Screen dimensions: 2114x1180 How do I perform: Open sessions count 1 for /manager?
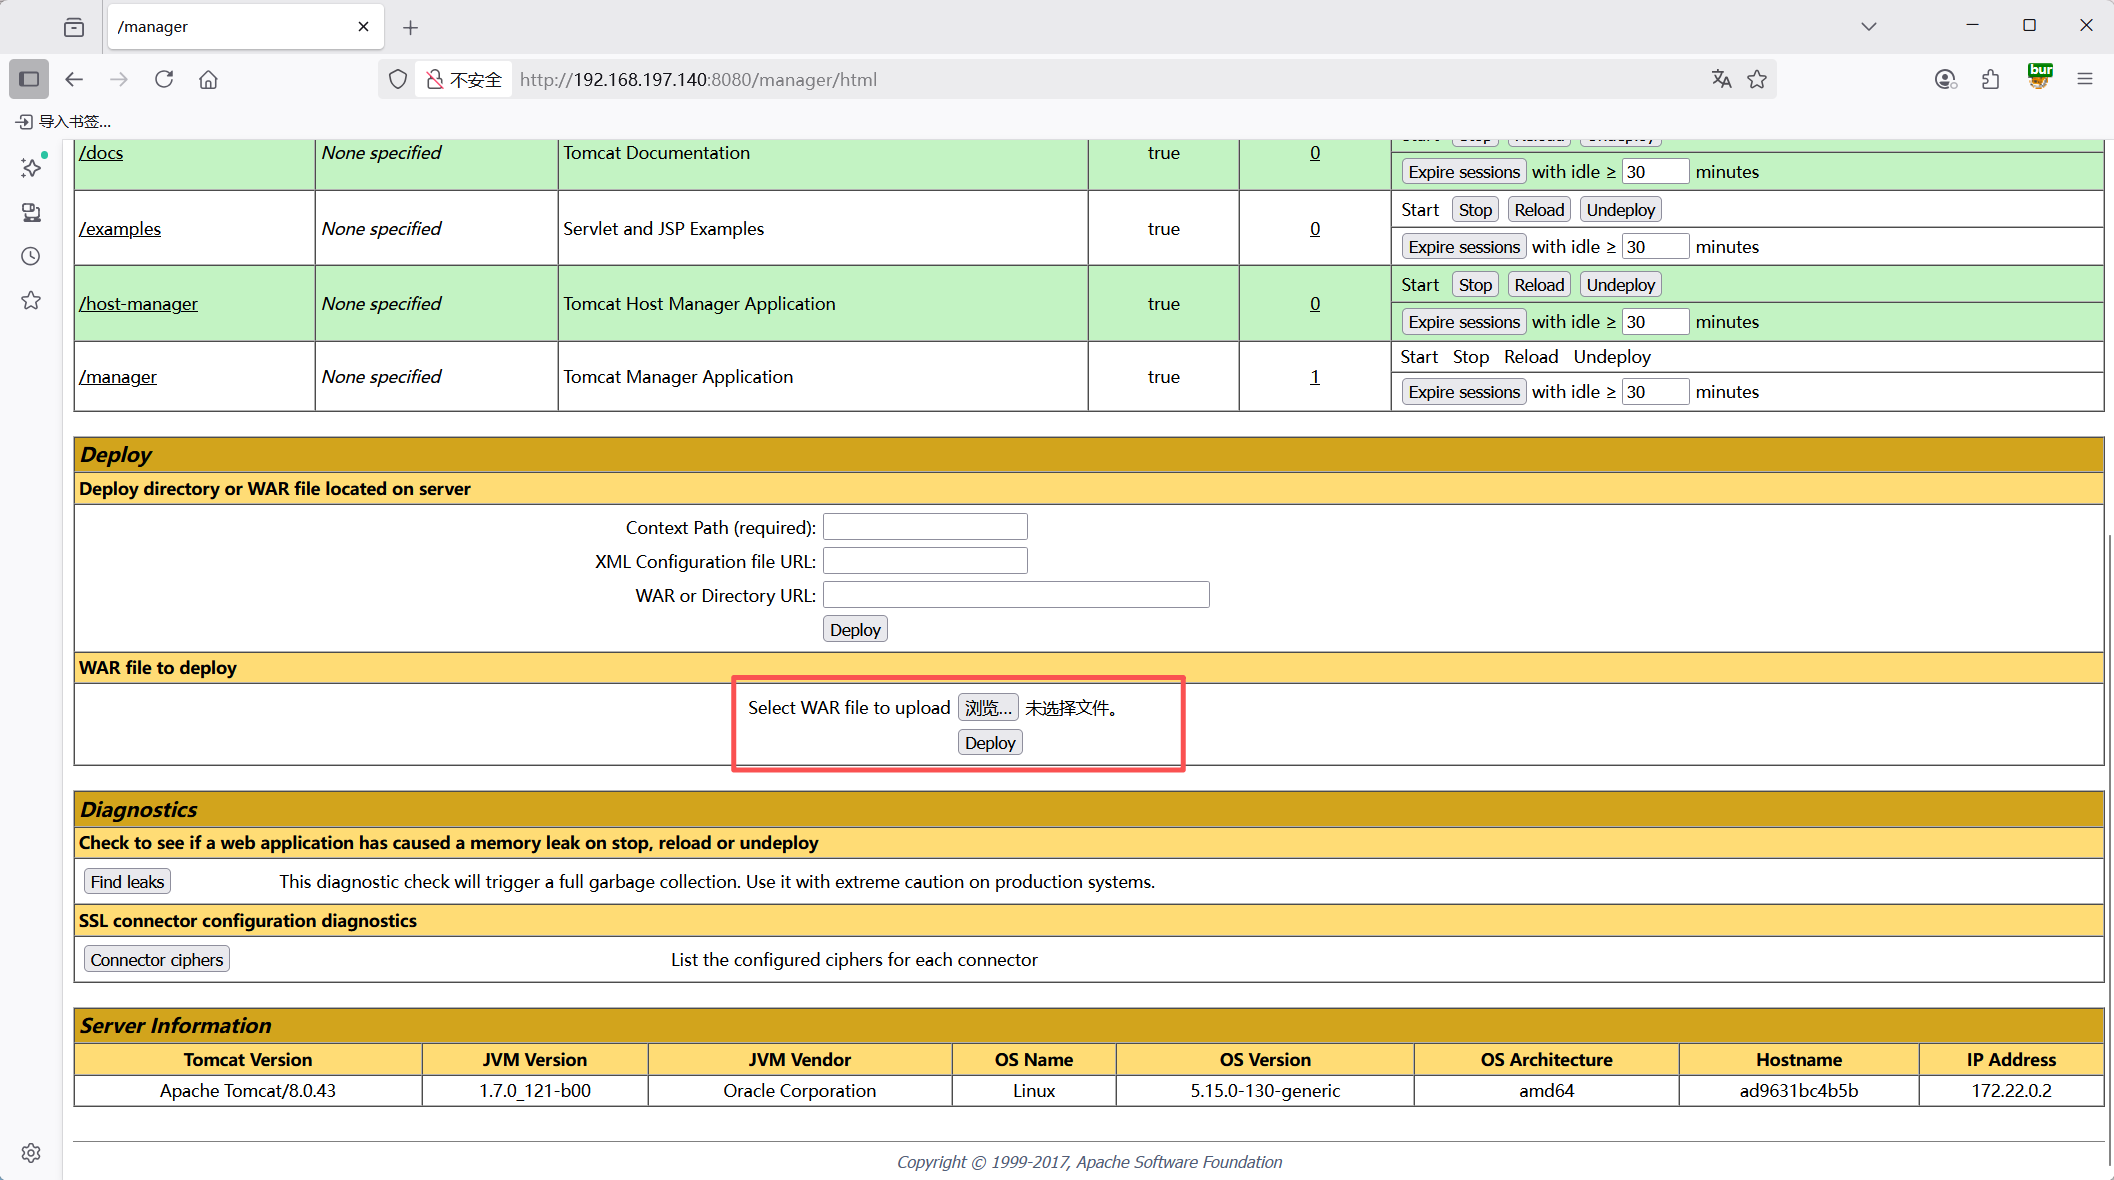tap(1315, 377)
